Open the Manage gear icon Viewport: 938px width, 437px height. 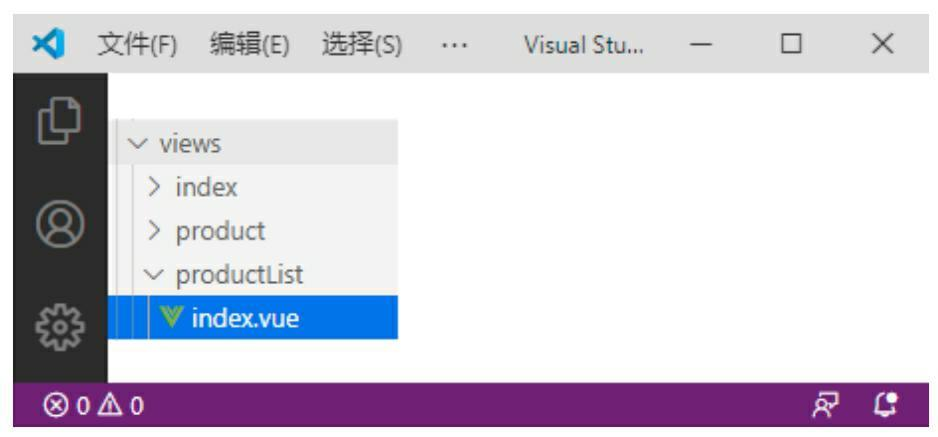point(60,327)
